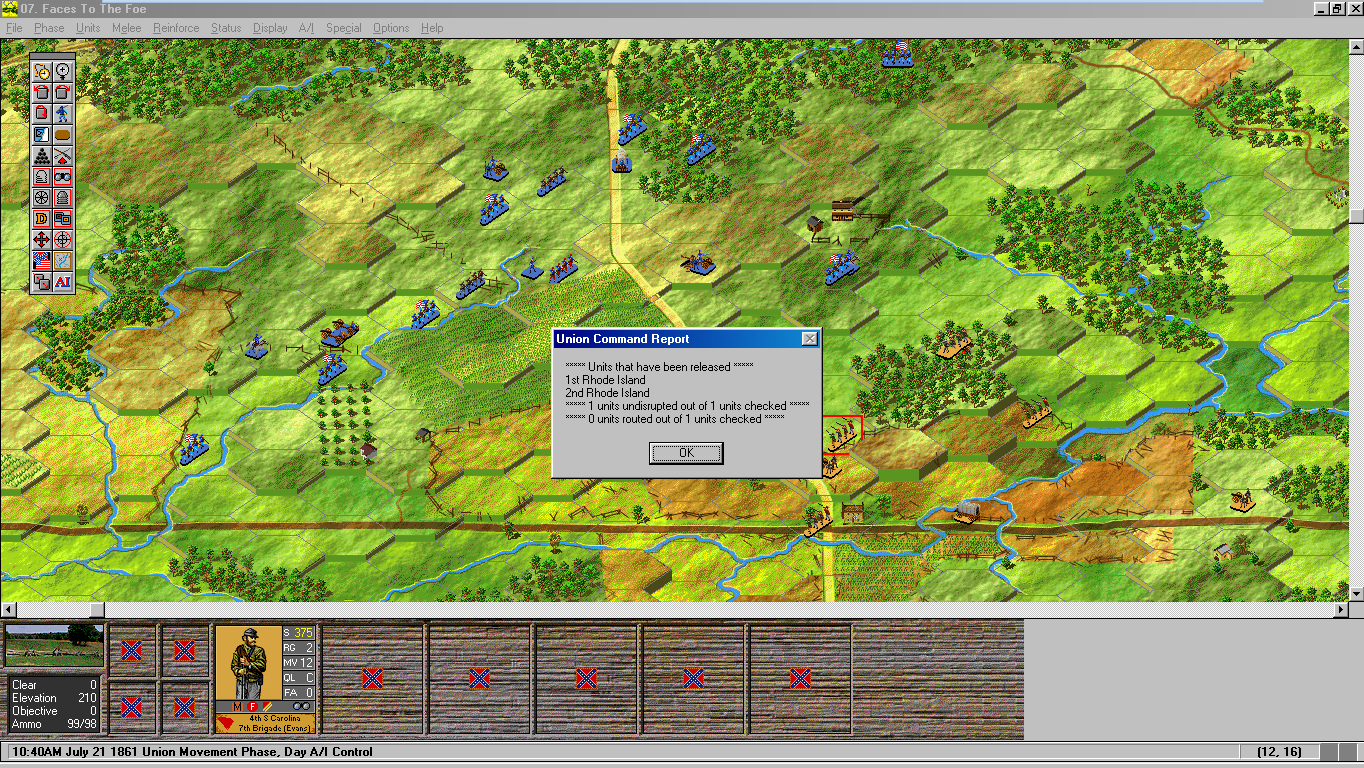Click the cannonball pile toolbar icon
Image resolution: width=1364 pixels, height=768 pixels.
point(42,155)
